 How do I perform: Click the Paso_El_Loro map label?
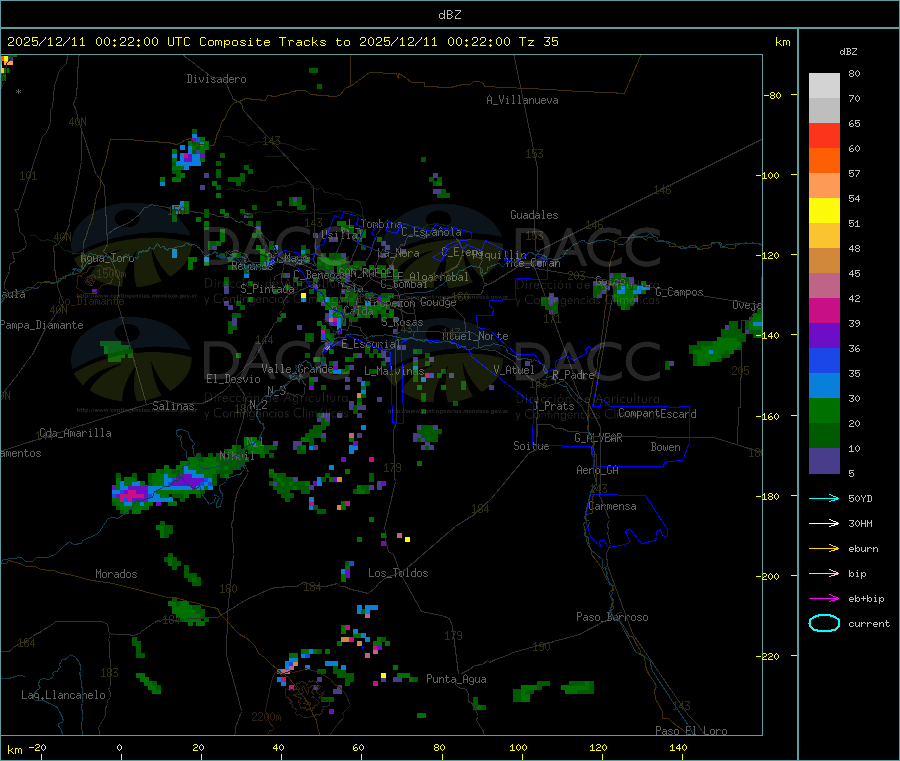(692, 731)
